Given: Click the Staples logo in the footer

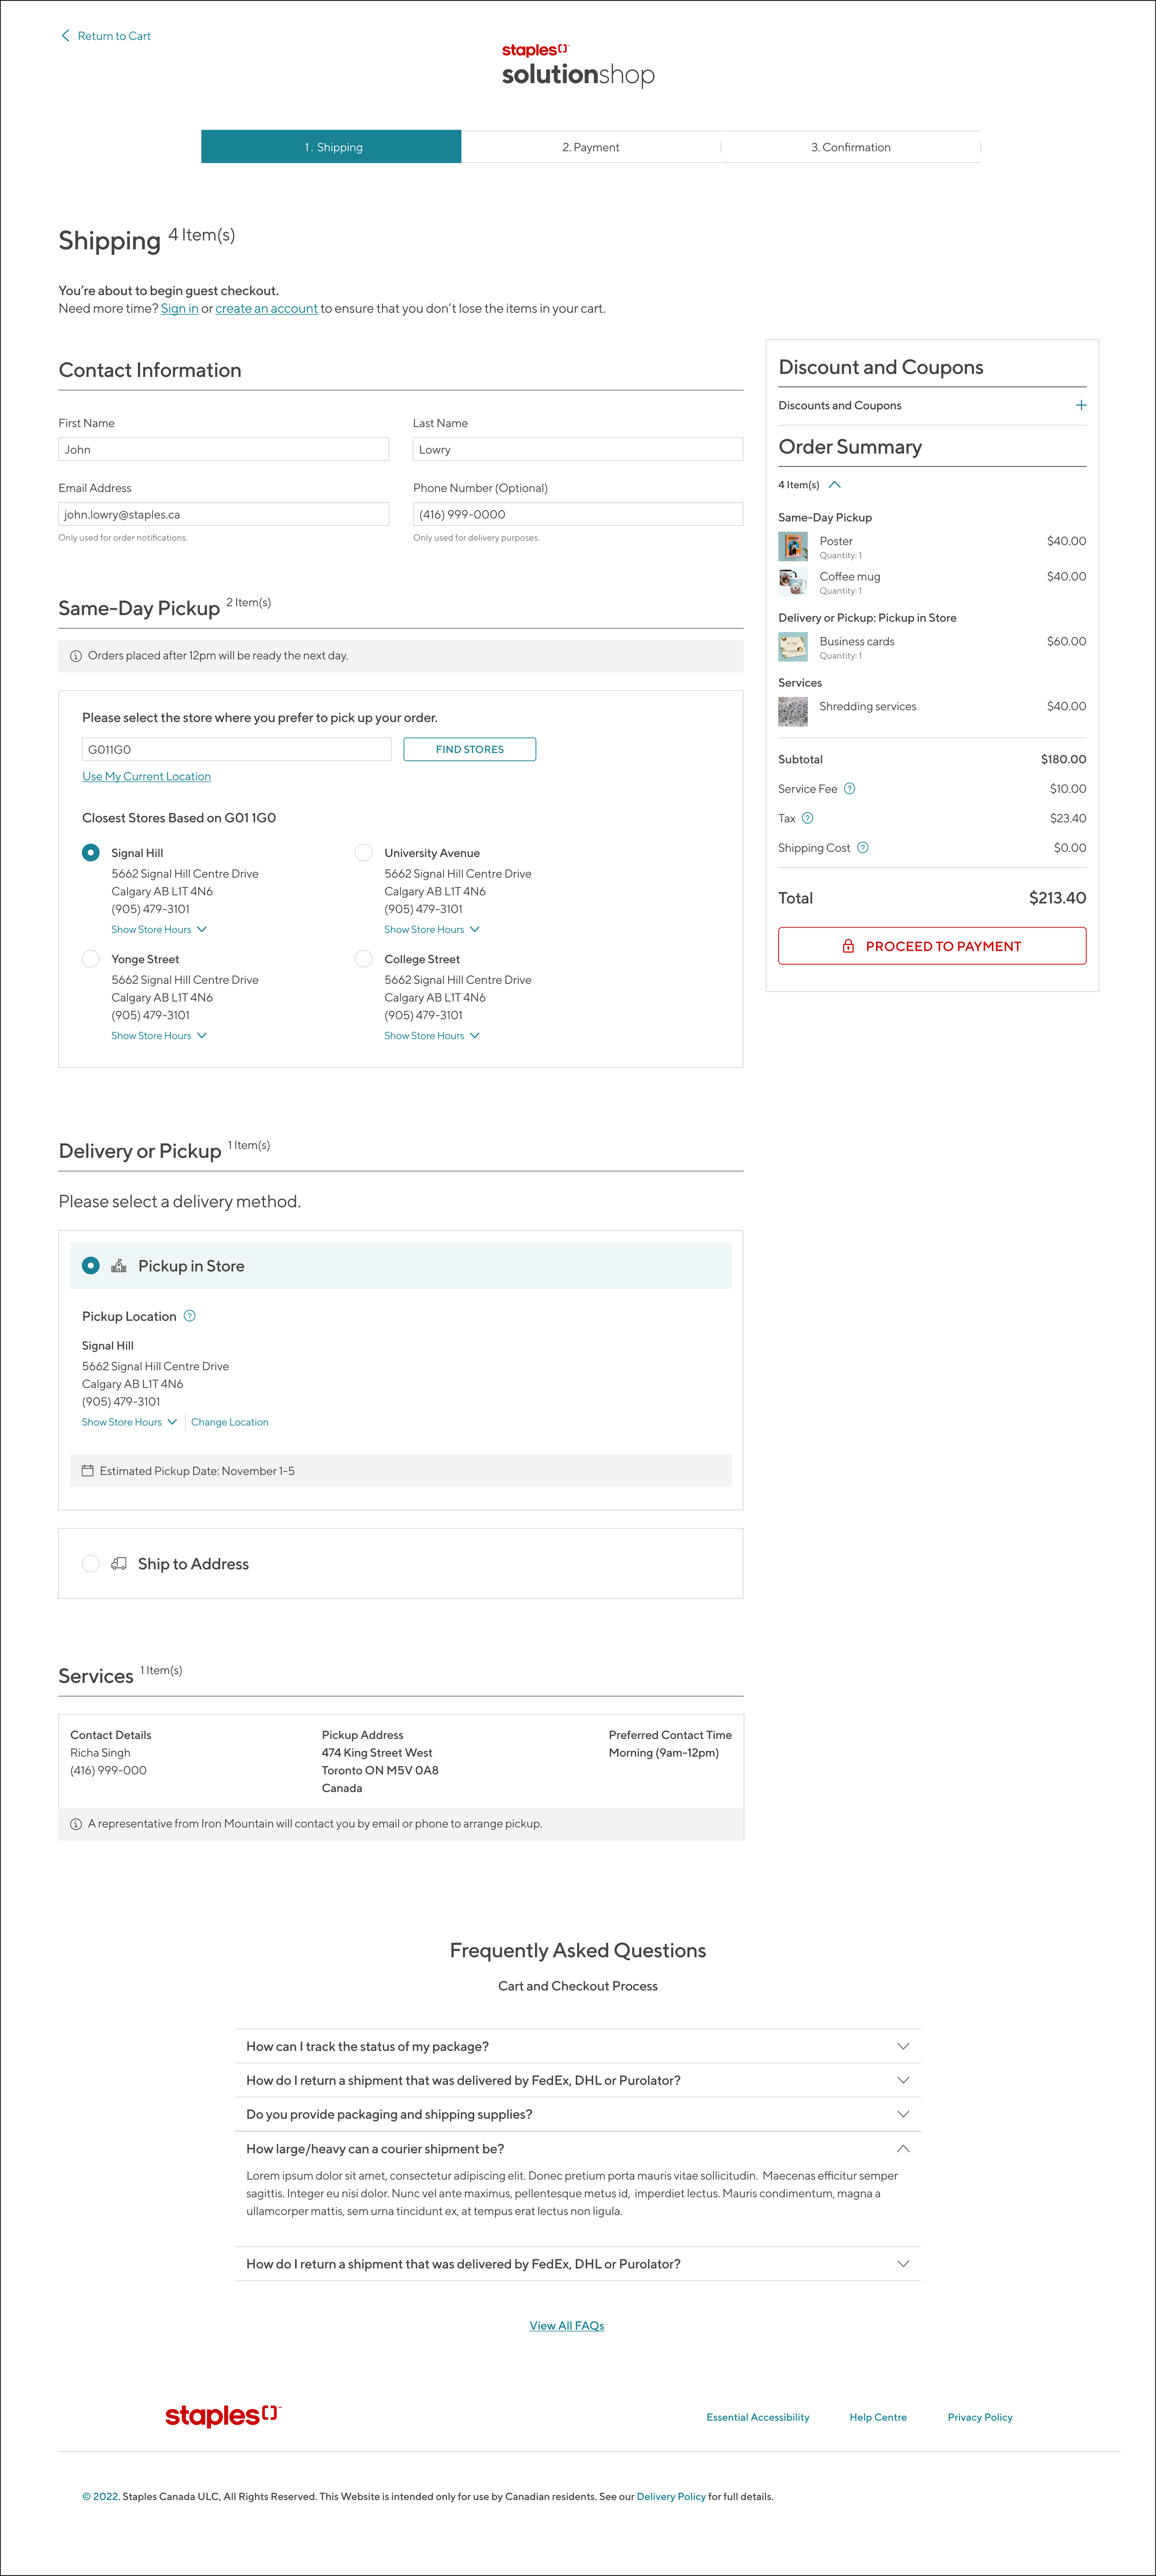Looking at the screenshot, I should (x=223, y=2416).
